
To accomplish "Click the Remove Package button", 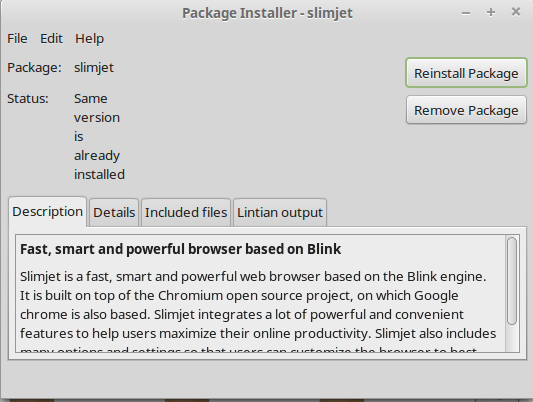I will click(x=466, y=110).
